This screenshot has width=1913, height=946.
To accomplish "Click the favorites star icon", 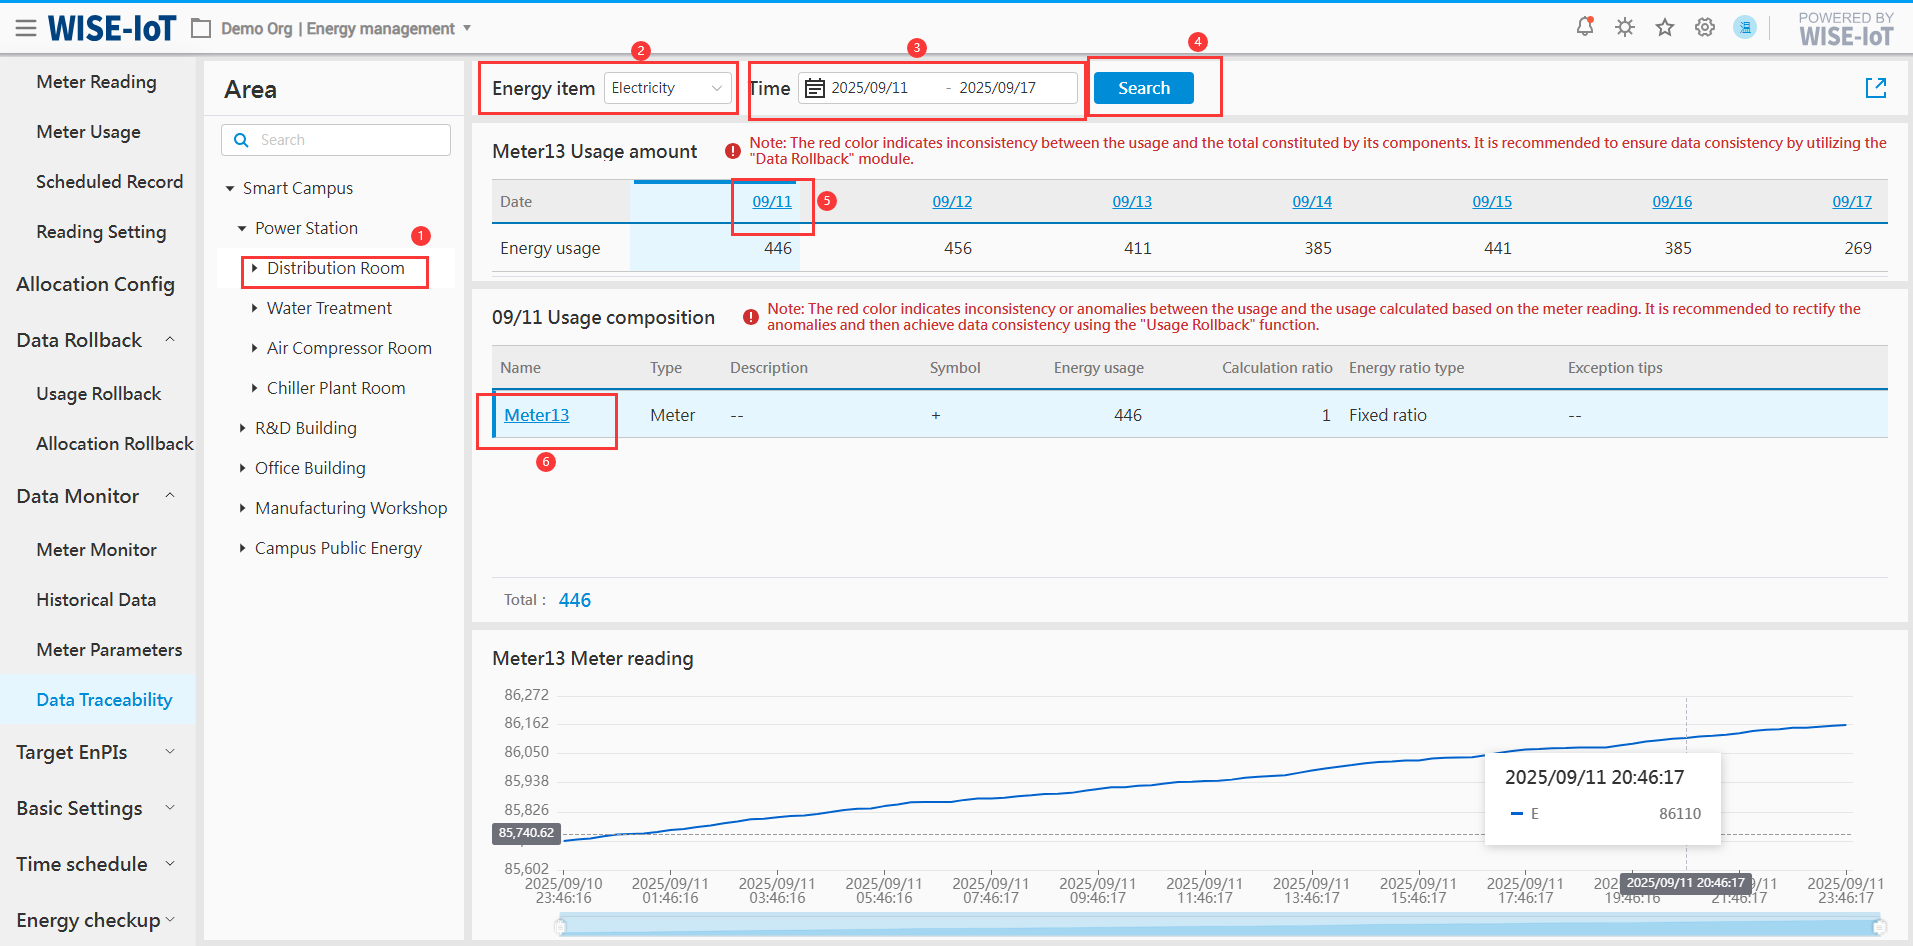I will click(1665, 27).
